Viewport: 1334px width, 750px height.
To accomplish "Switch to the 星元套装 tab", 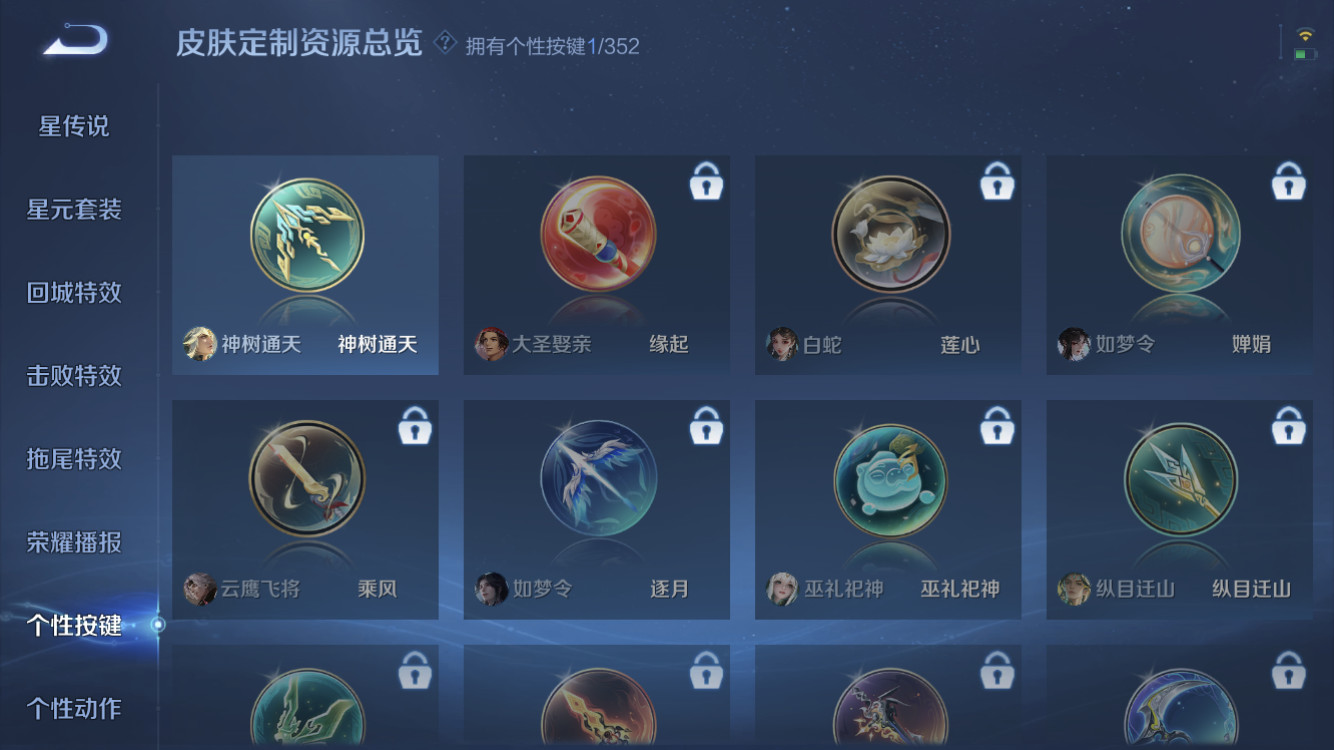I will (x=74, y=209).
